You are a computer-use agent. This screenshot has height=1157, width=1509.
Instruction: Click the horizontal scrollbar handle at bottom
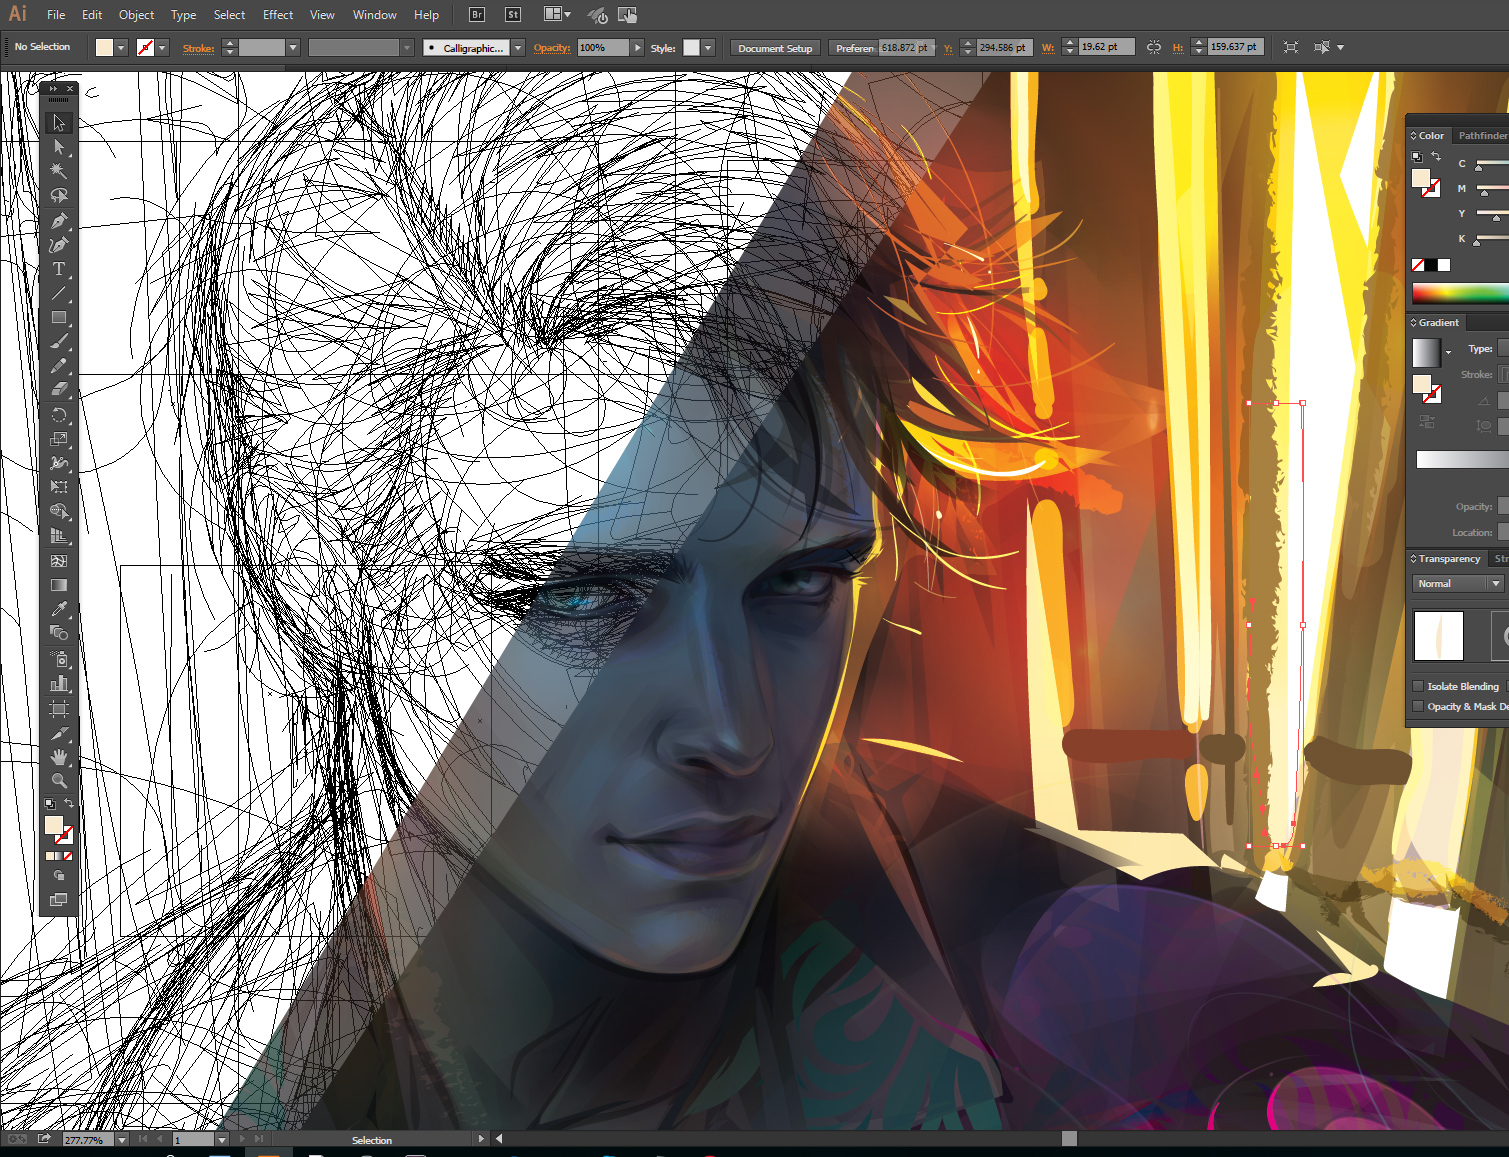(1069, 1138)
